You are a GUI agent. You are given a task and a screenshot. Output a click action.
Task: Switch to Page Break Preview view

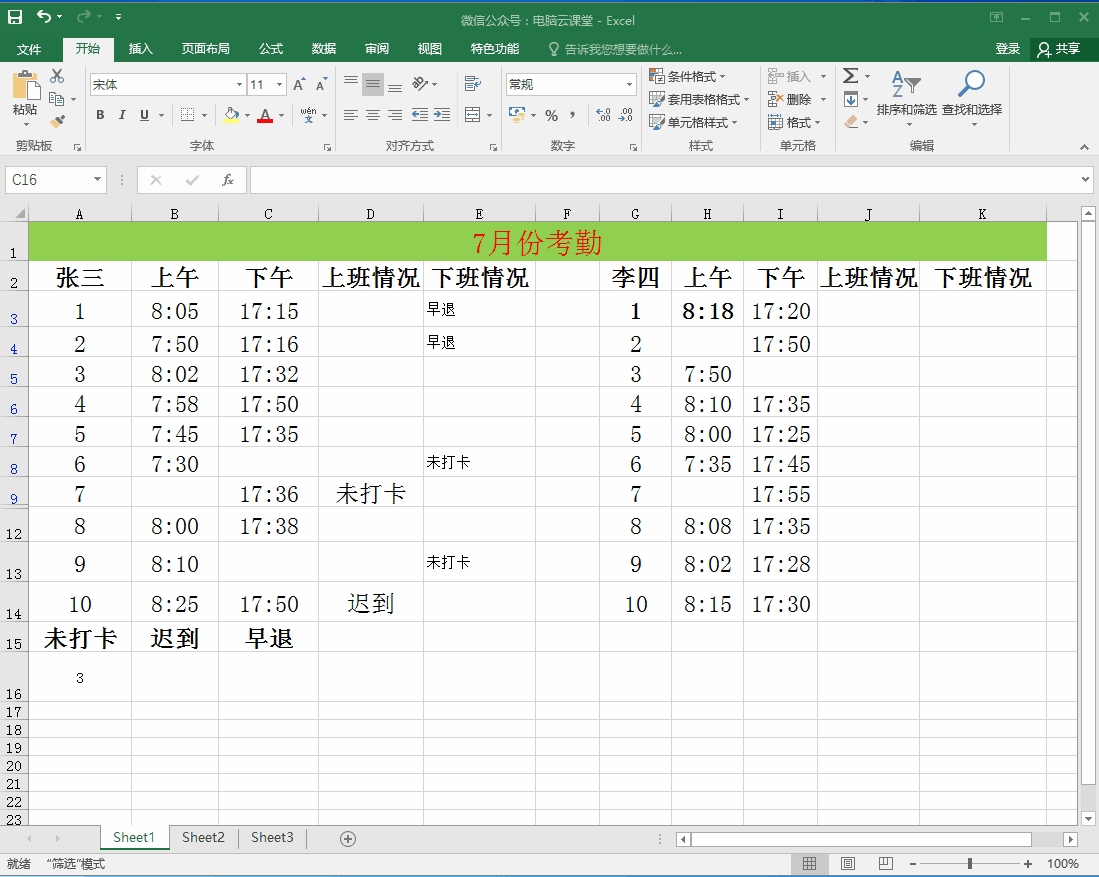click(886, 864)
